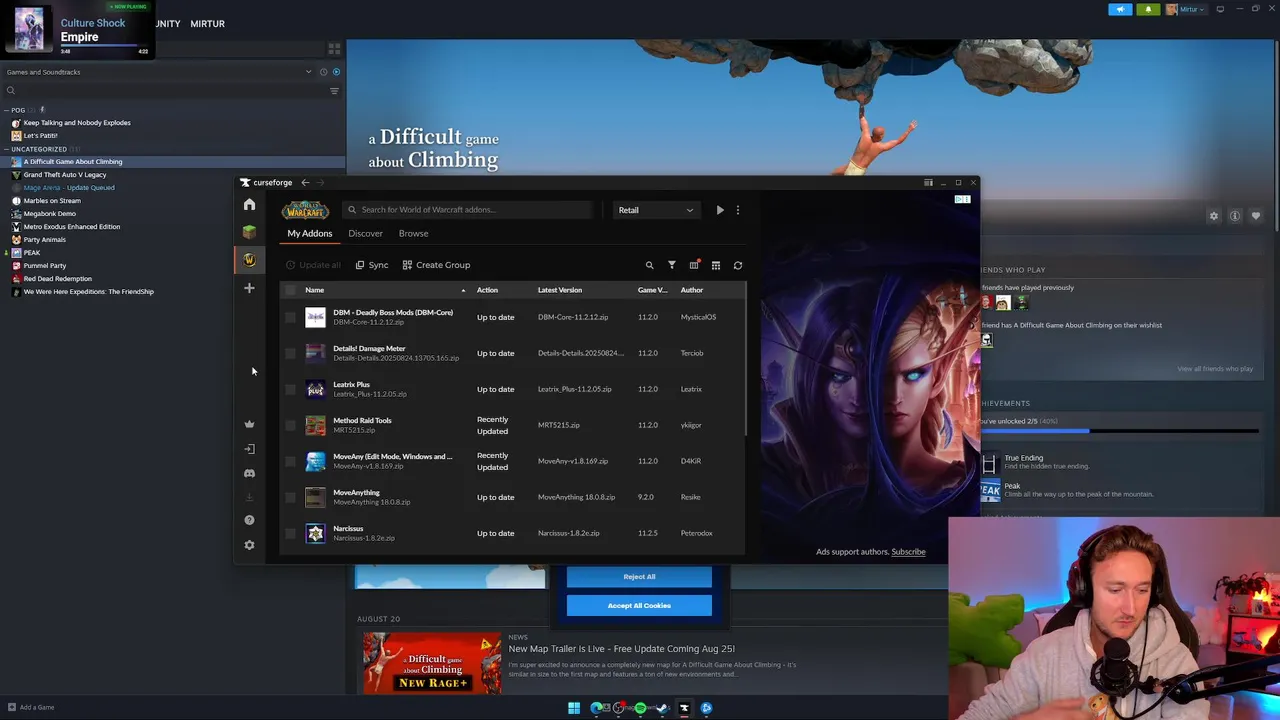
Task: Open CurseForge settings gear icon
Action: pos(249,545)
